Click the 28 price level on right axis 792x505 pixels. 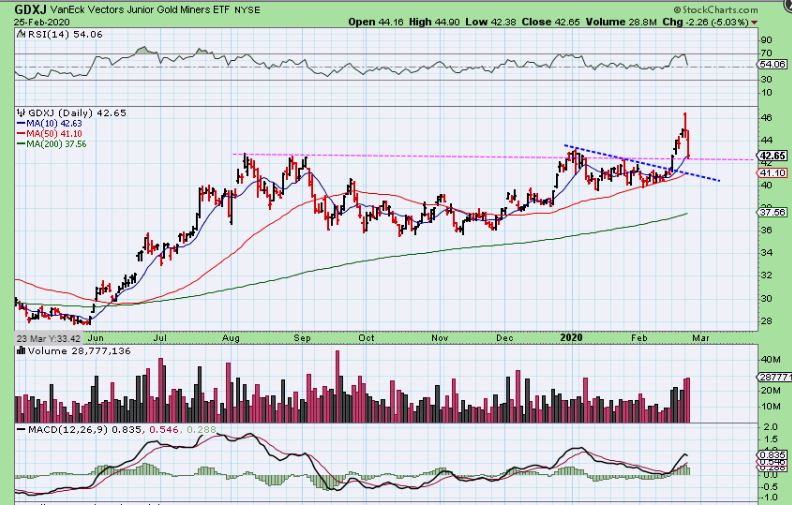point(766,321)
